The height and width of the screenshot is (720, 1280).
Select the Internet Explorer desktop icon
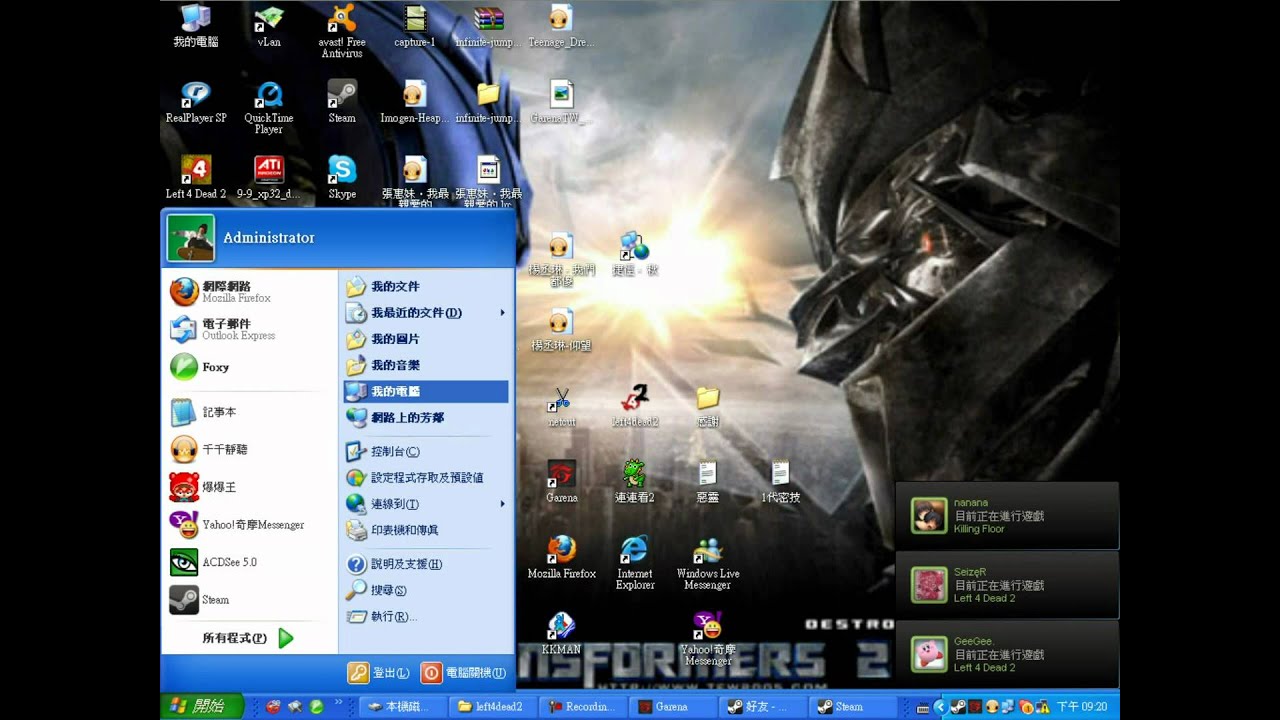tap(635, 563)
